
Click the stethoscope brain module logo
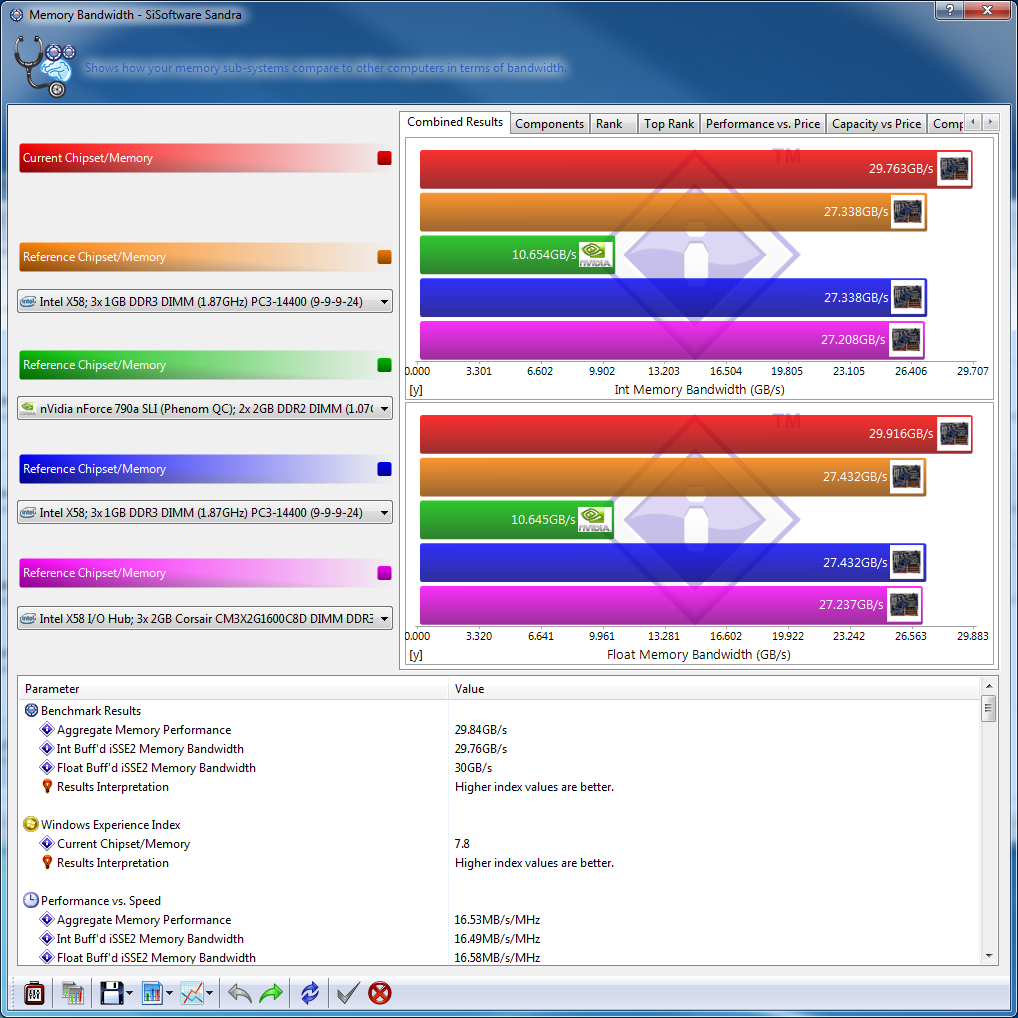pyautogui.click(x=44, y=66)
